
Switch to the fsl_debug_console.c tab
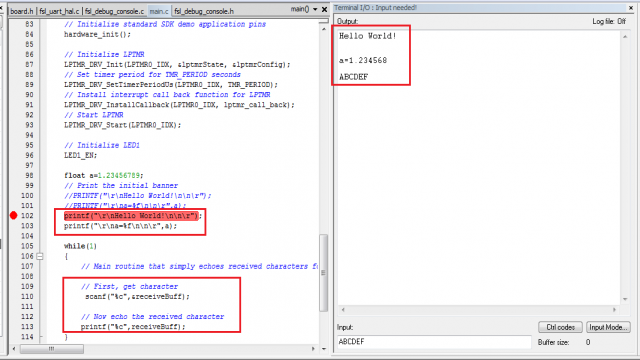114,11
